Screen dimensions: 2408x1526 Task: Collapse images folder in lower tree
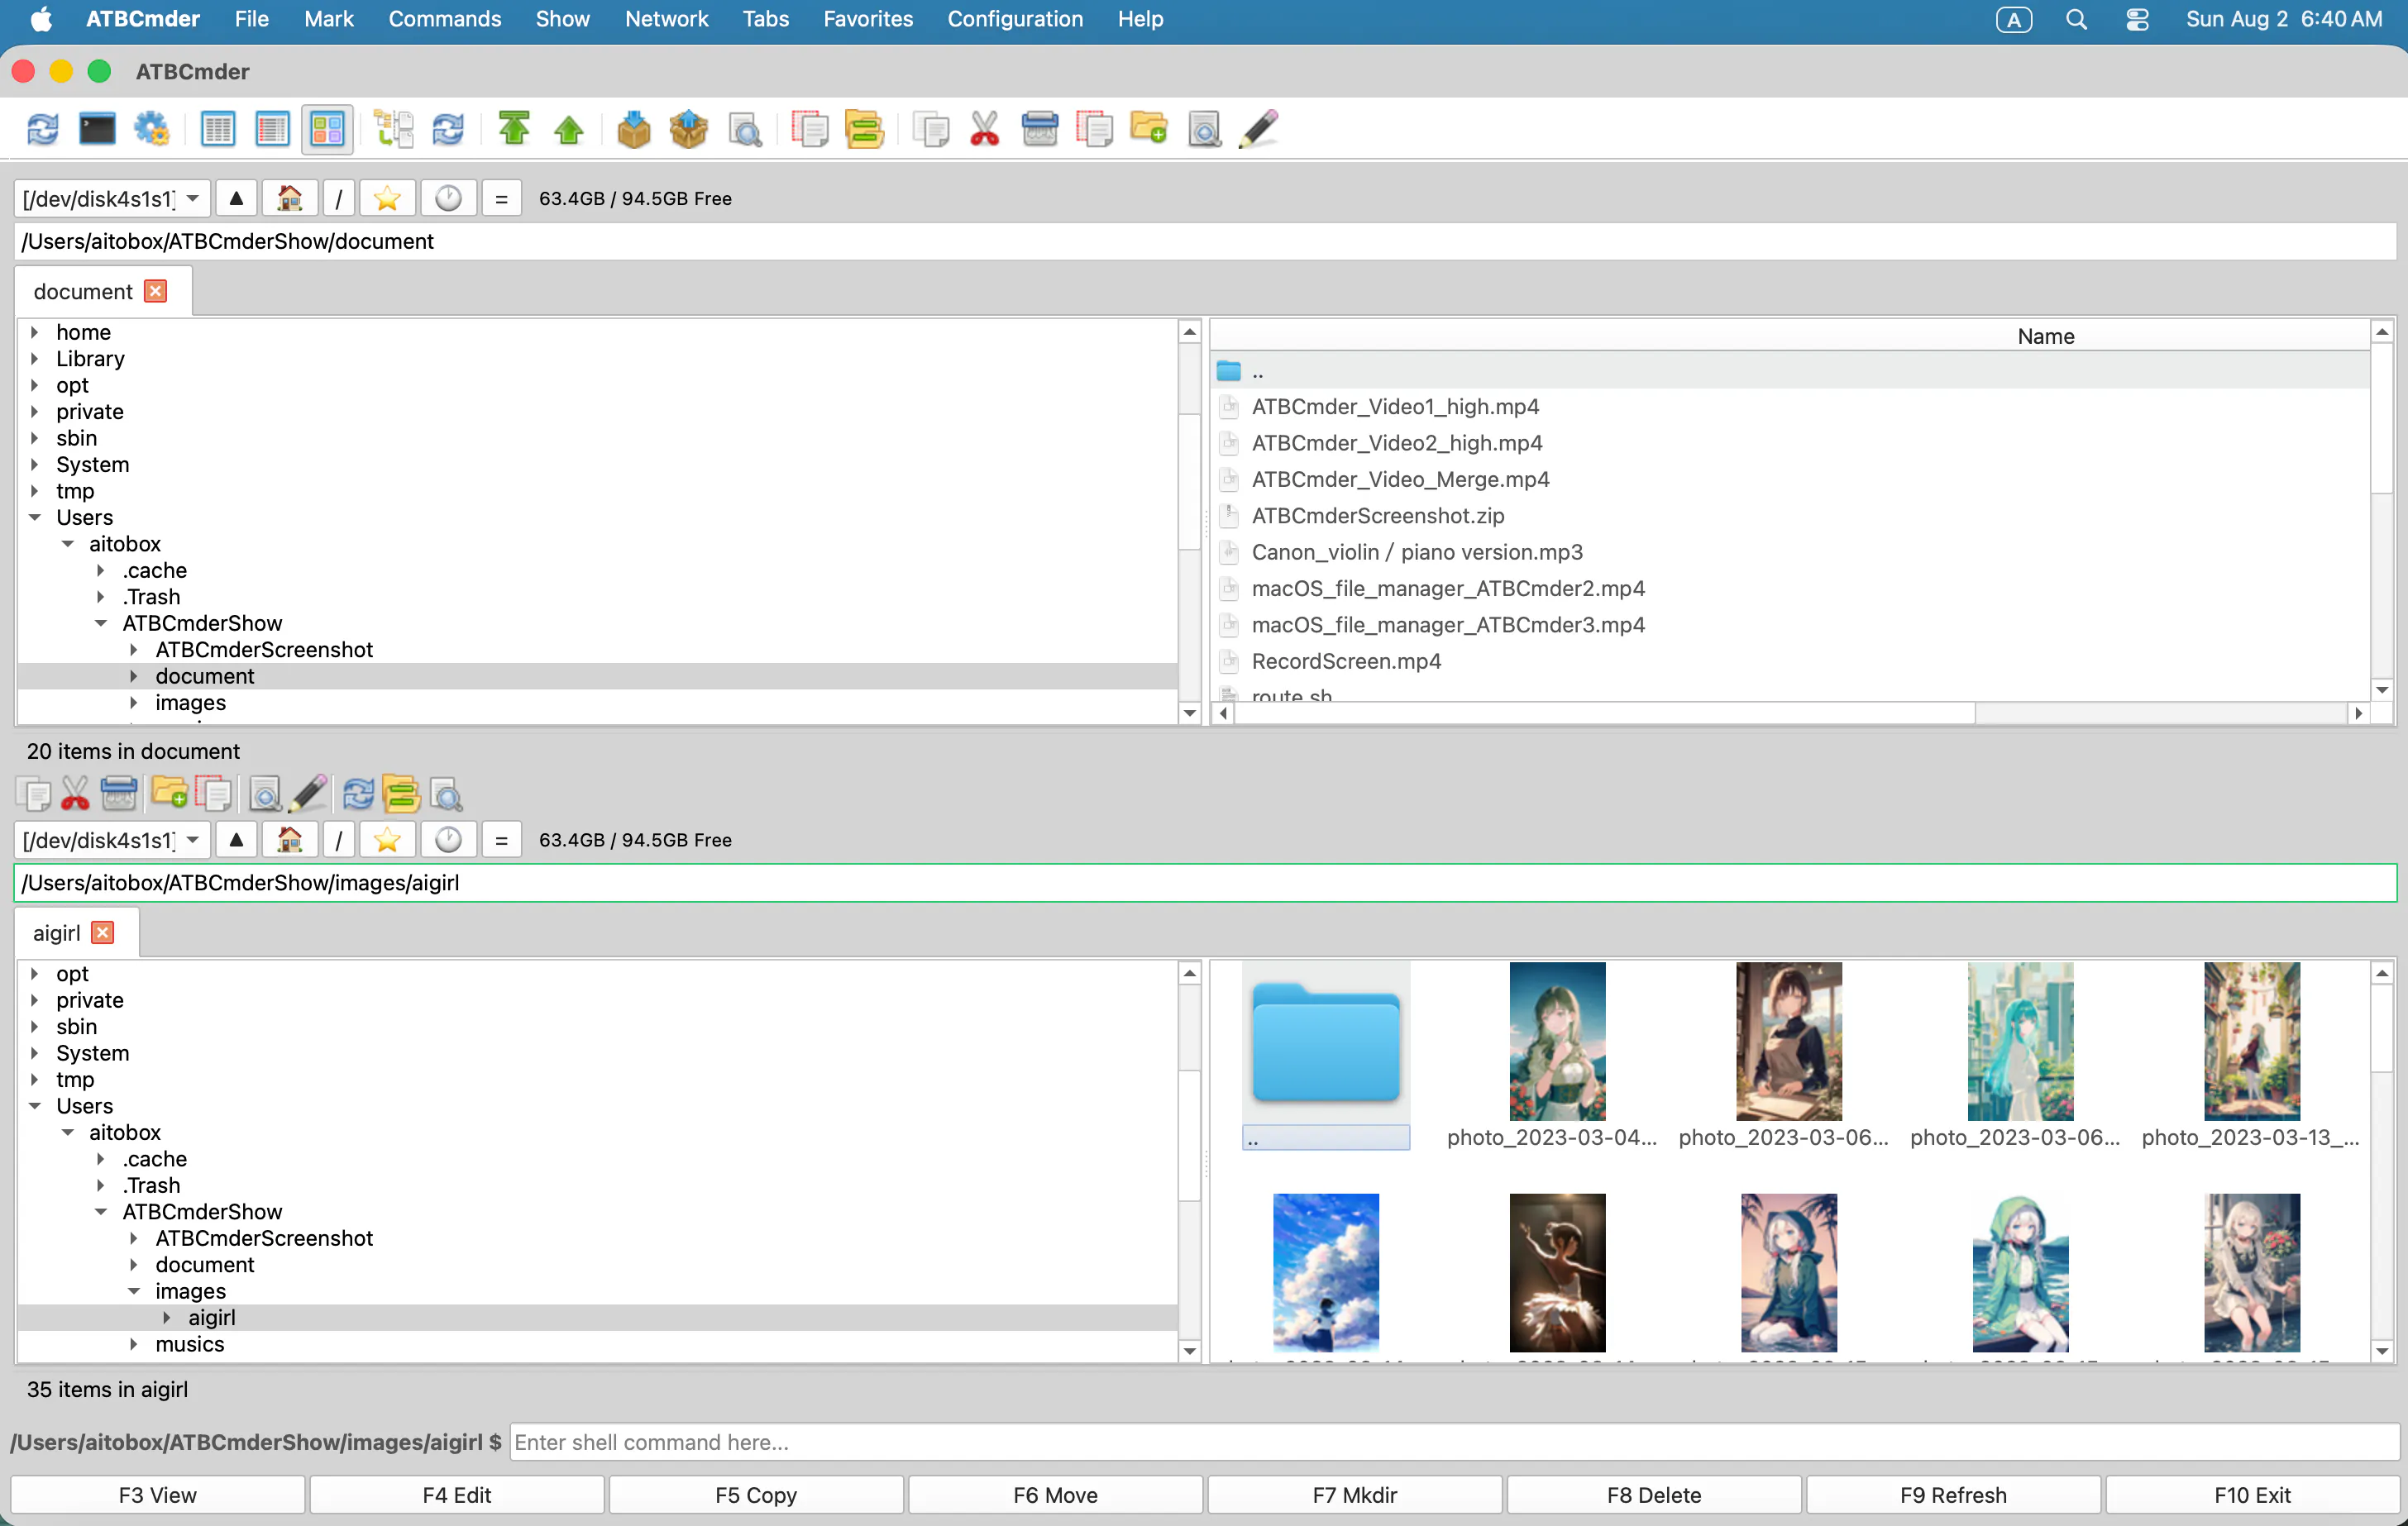(x=133, y=1291)
